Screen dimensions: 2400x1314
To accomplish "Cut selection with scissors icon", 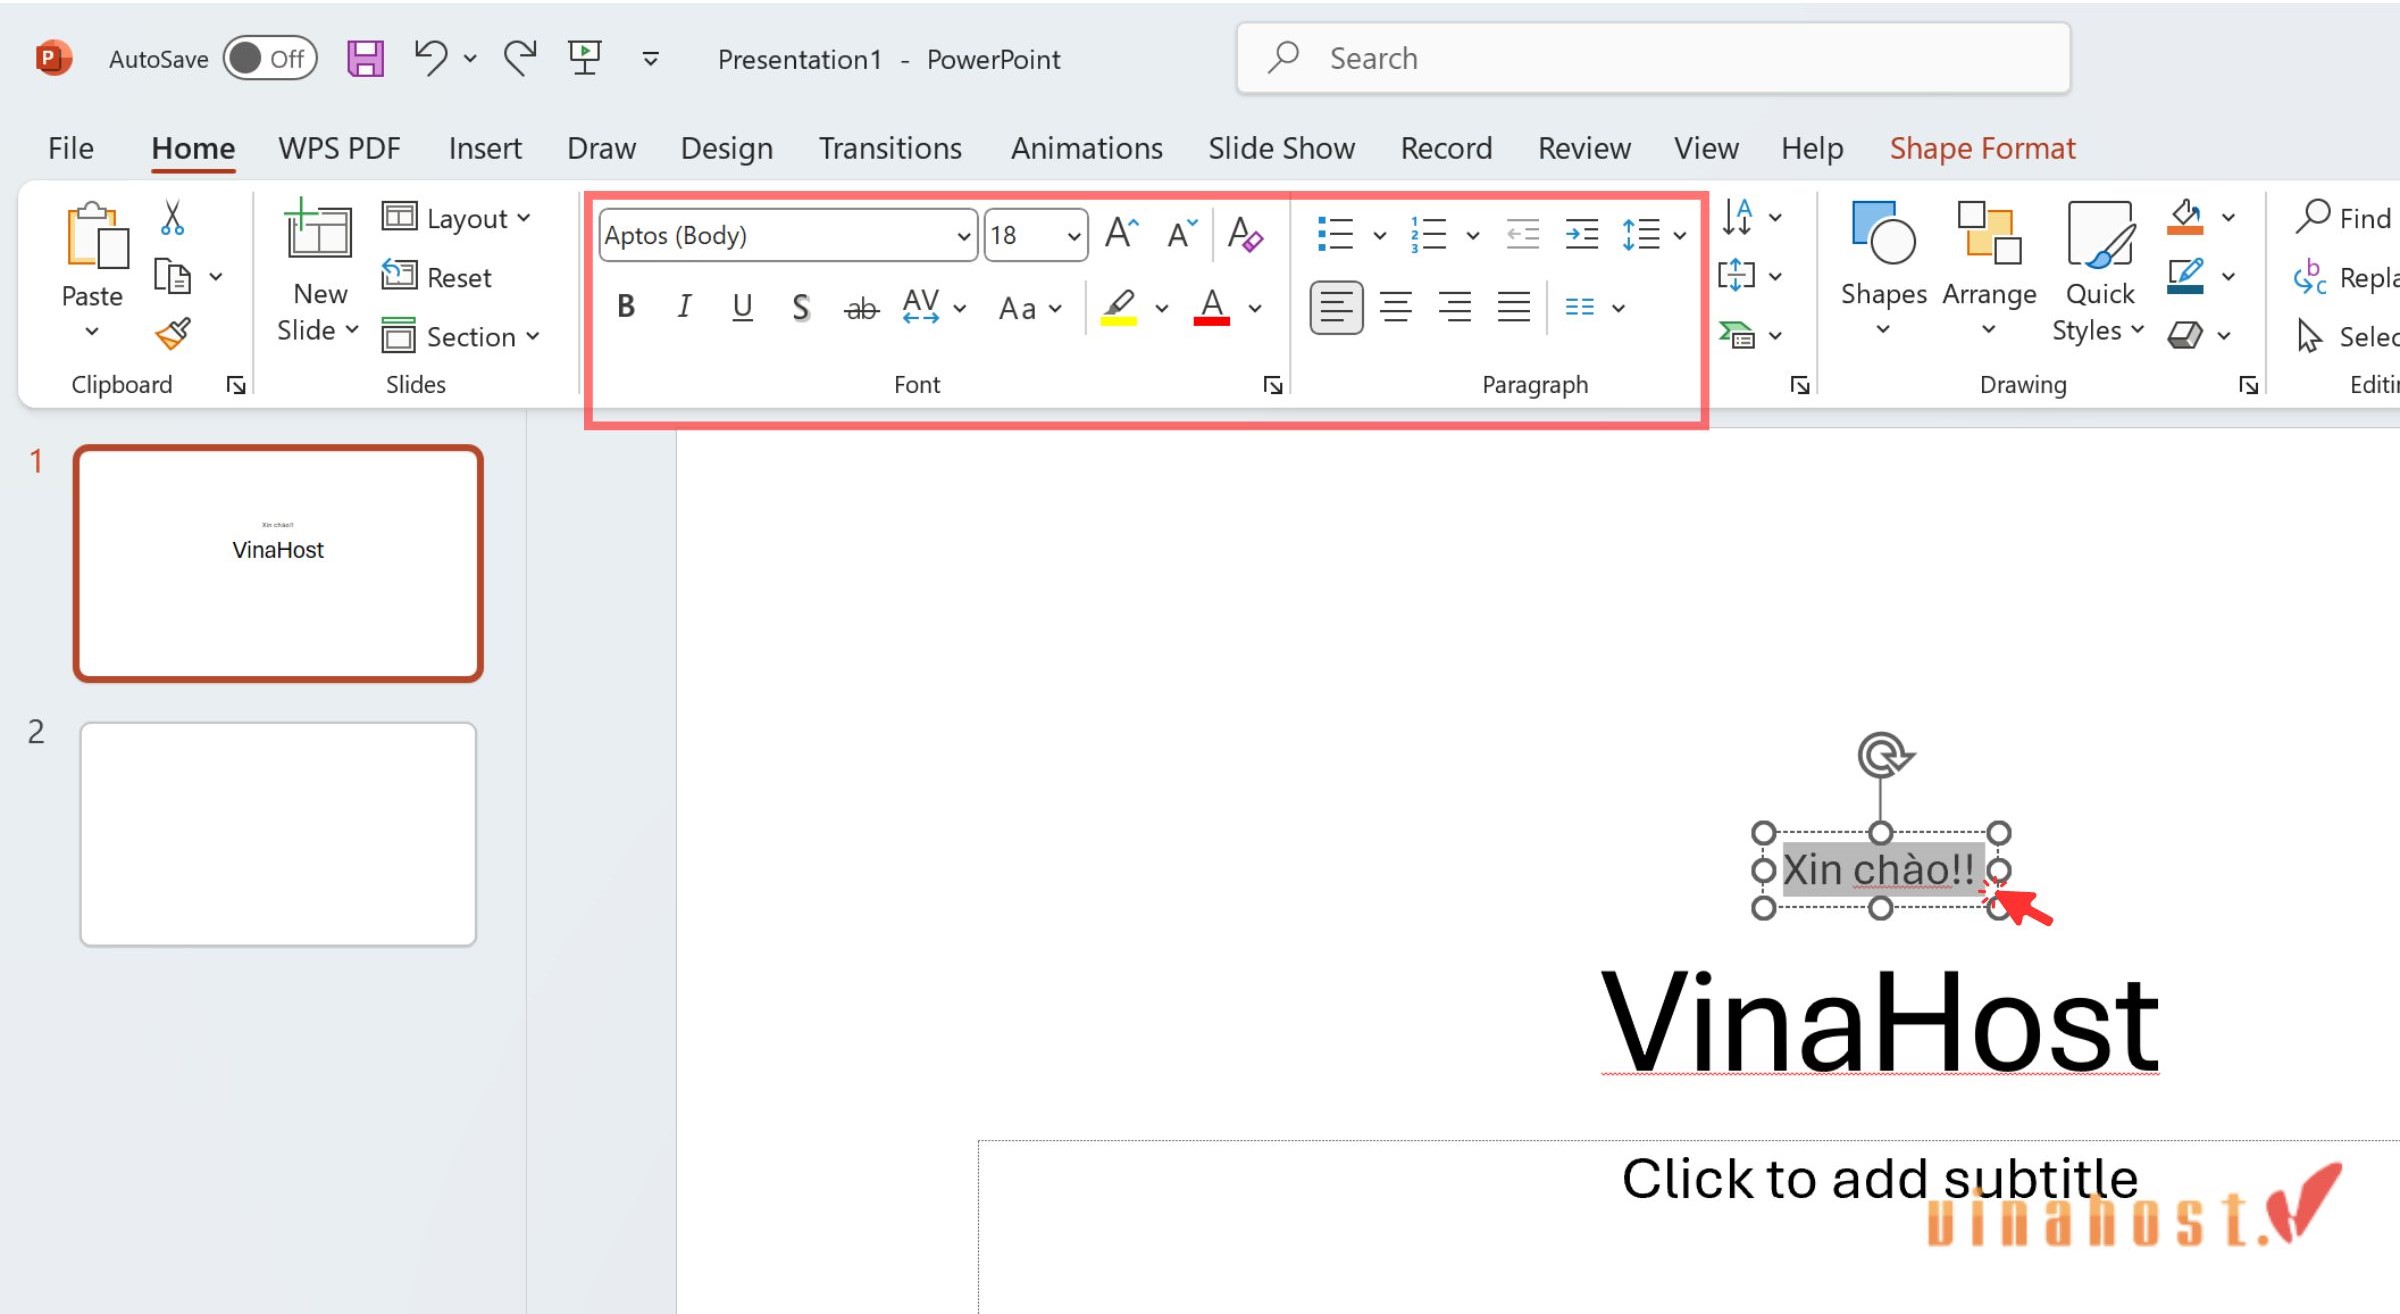I will click(x=172, y=217).
